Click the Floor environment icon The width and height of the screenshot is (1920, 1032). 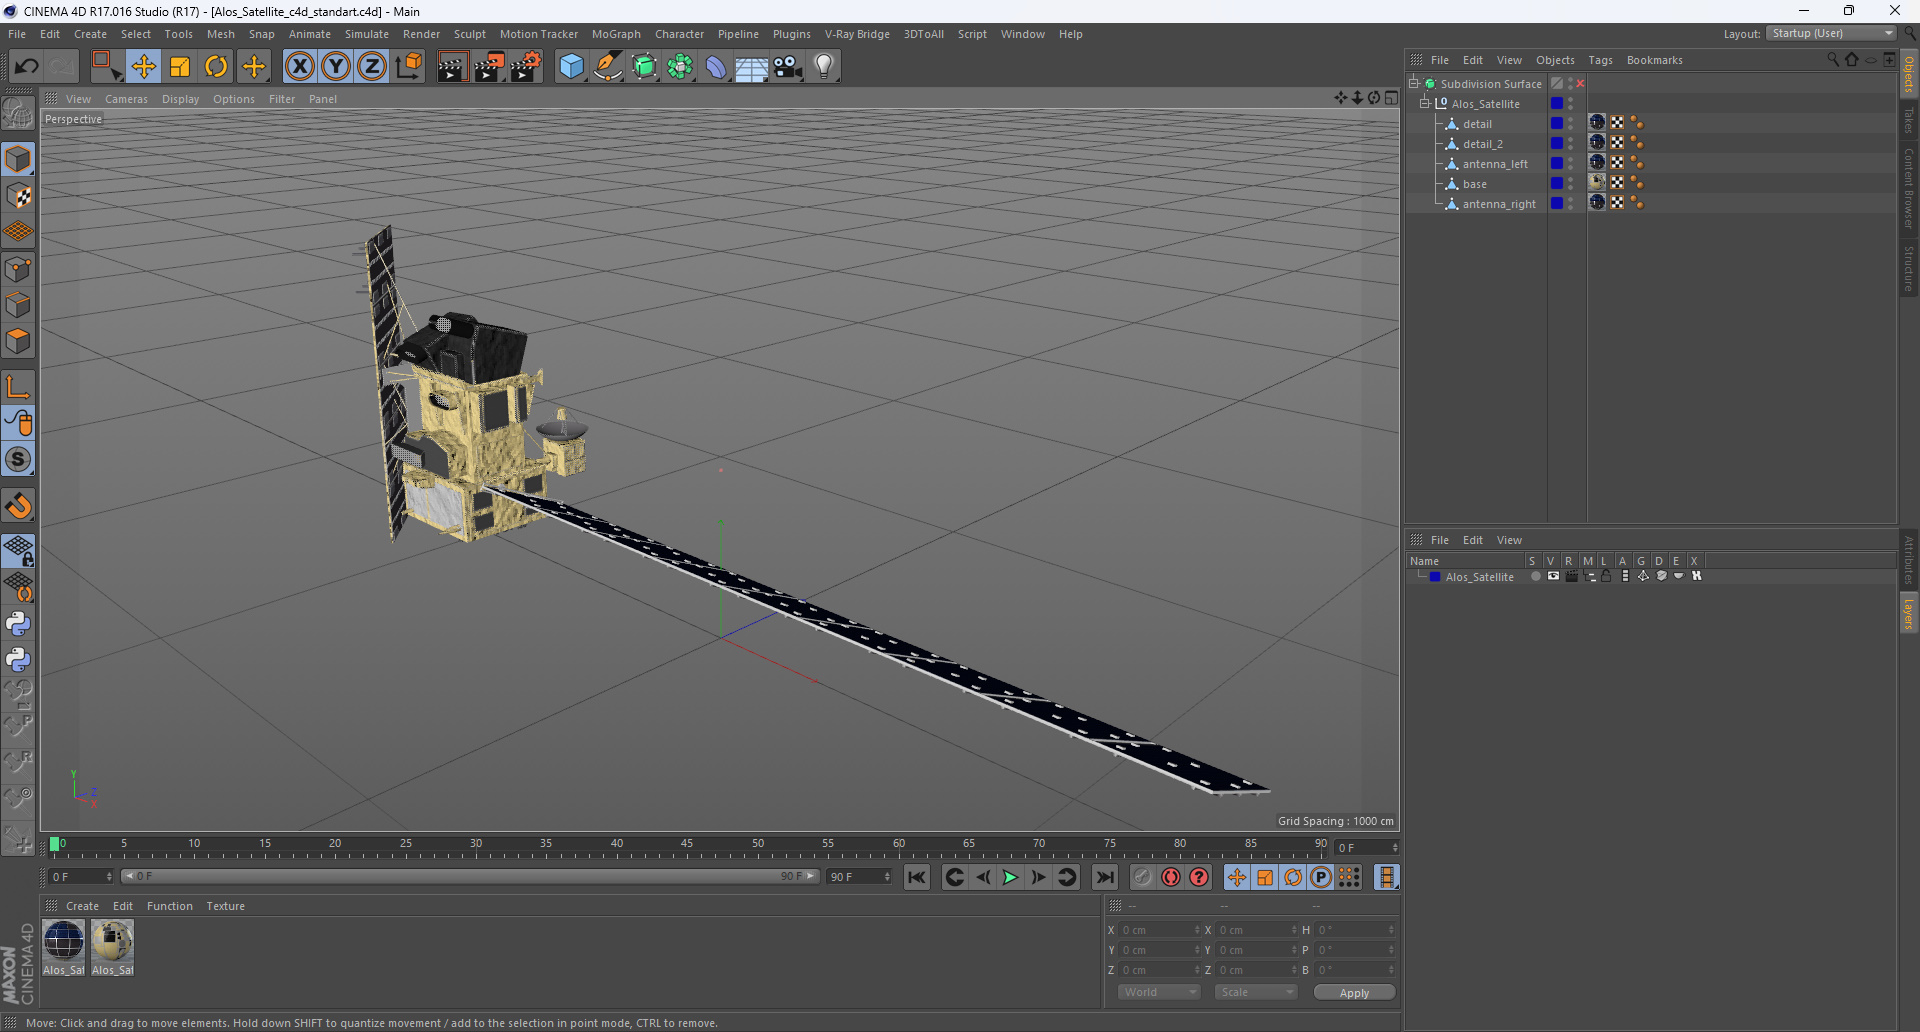[752, 67]
